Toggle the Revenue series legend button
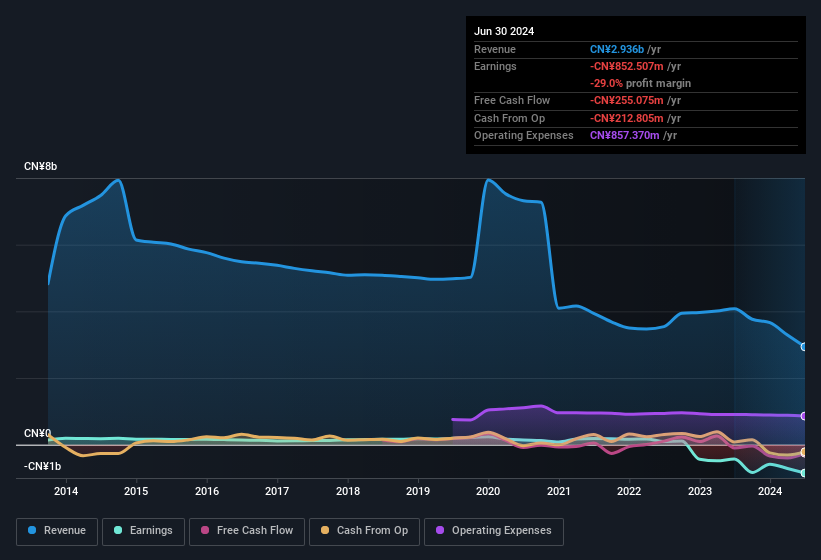Viewport: 821px width, 560px height. point(57,531)
